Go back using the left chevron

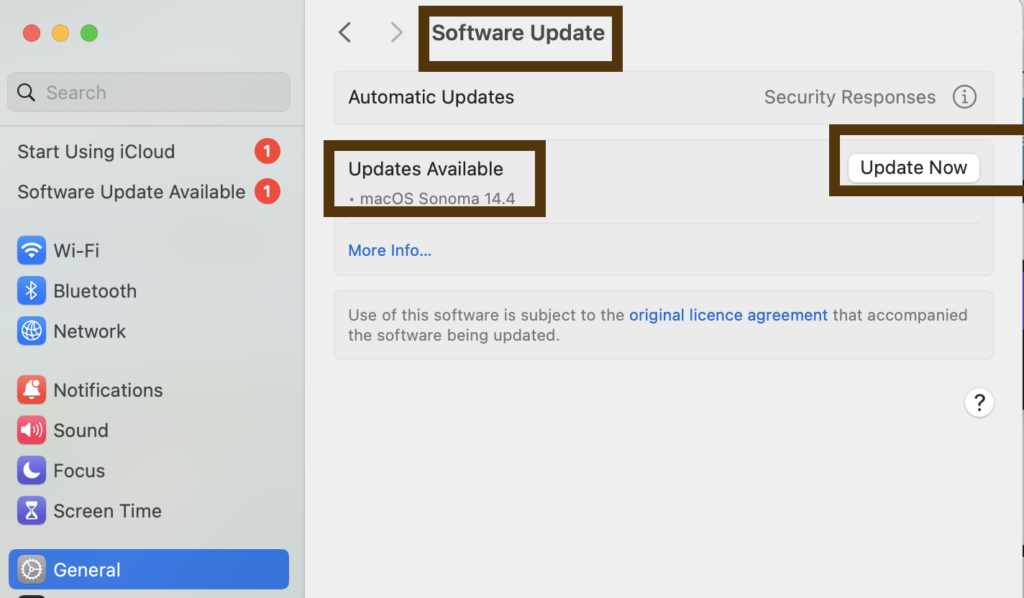tap(344, 32)
